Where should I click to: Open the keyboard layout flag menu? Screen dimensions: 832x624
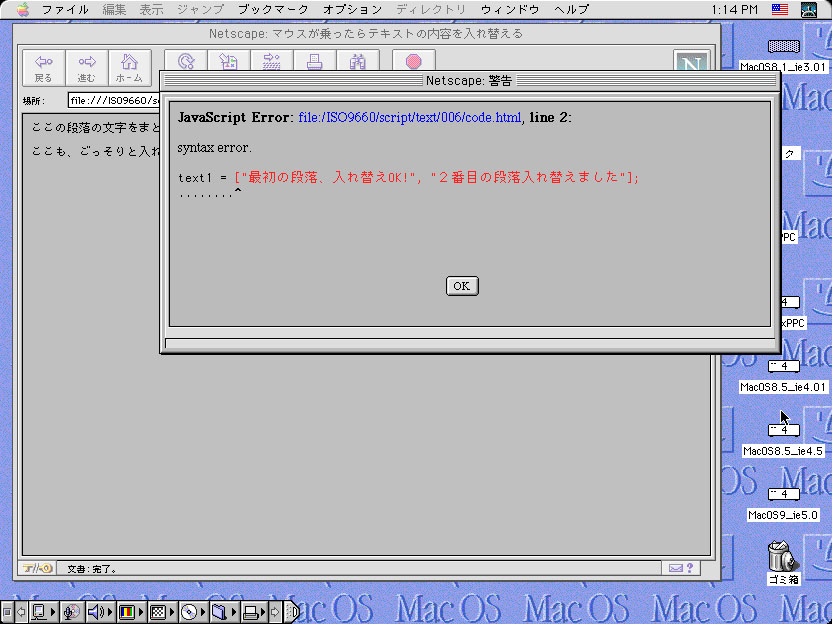(779, 10)
